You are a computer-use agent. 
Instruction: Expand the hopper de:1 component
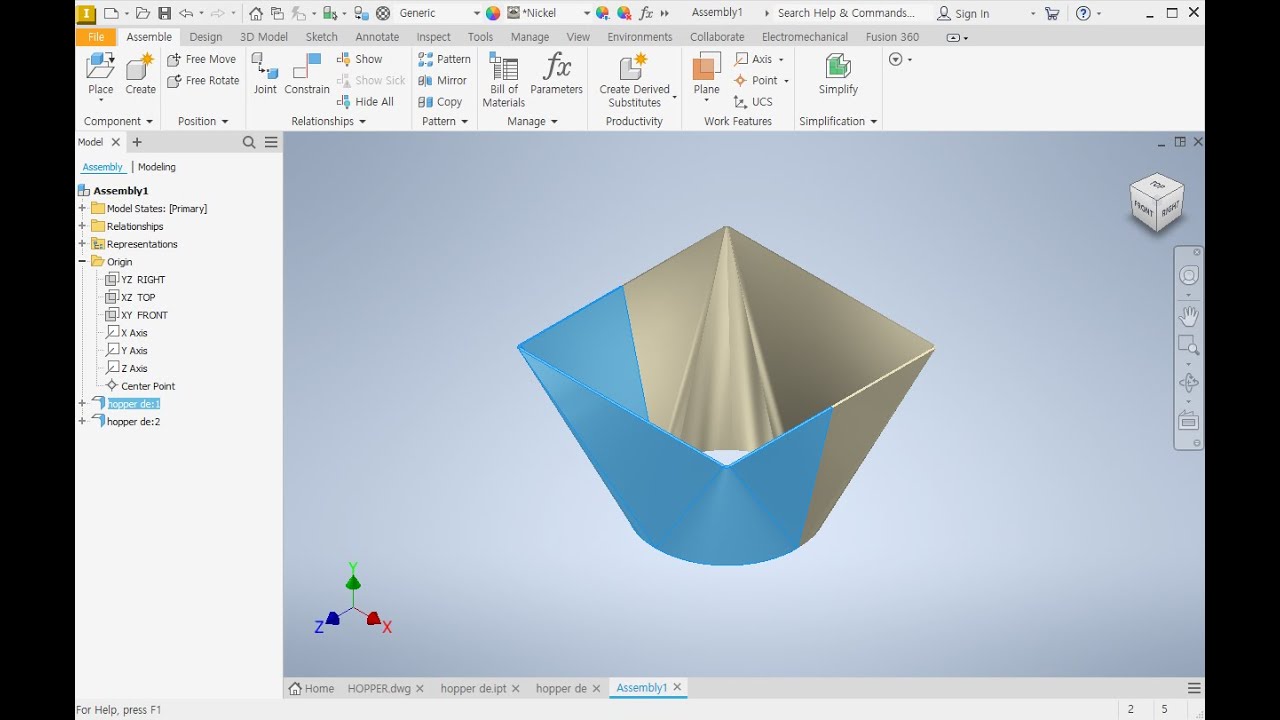(x=82, y=403)
